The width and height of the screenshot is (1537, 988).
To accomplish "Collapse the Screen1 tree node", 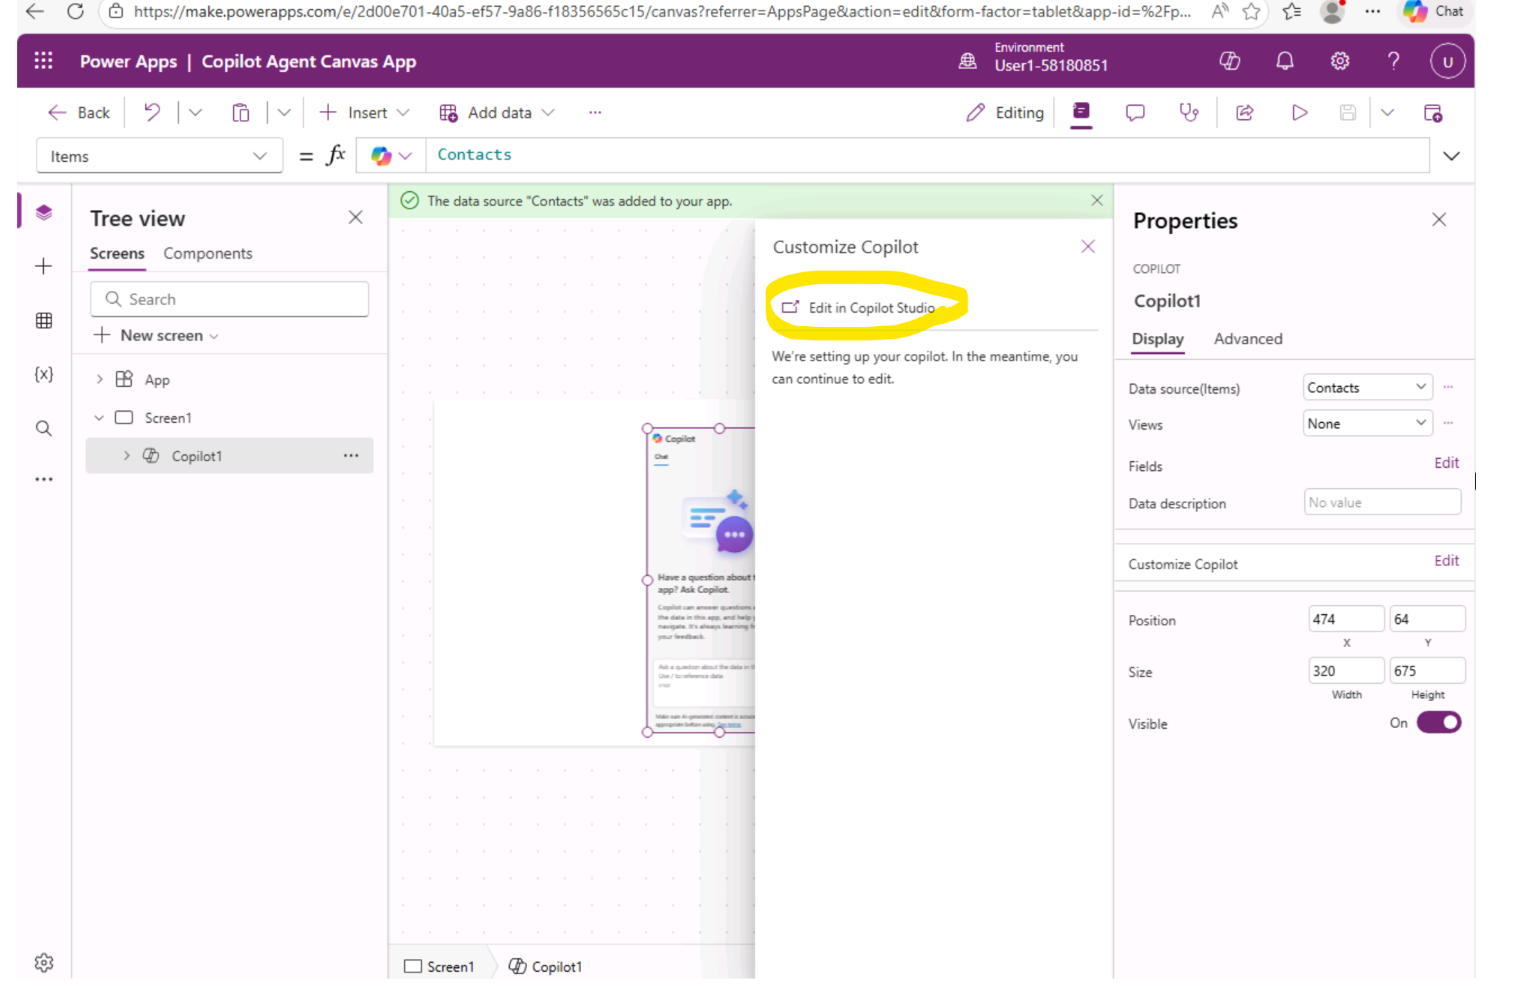I will [99, 418].
